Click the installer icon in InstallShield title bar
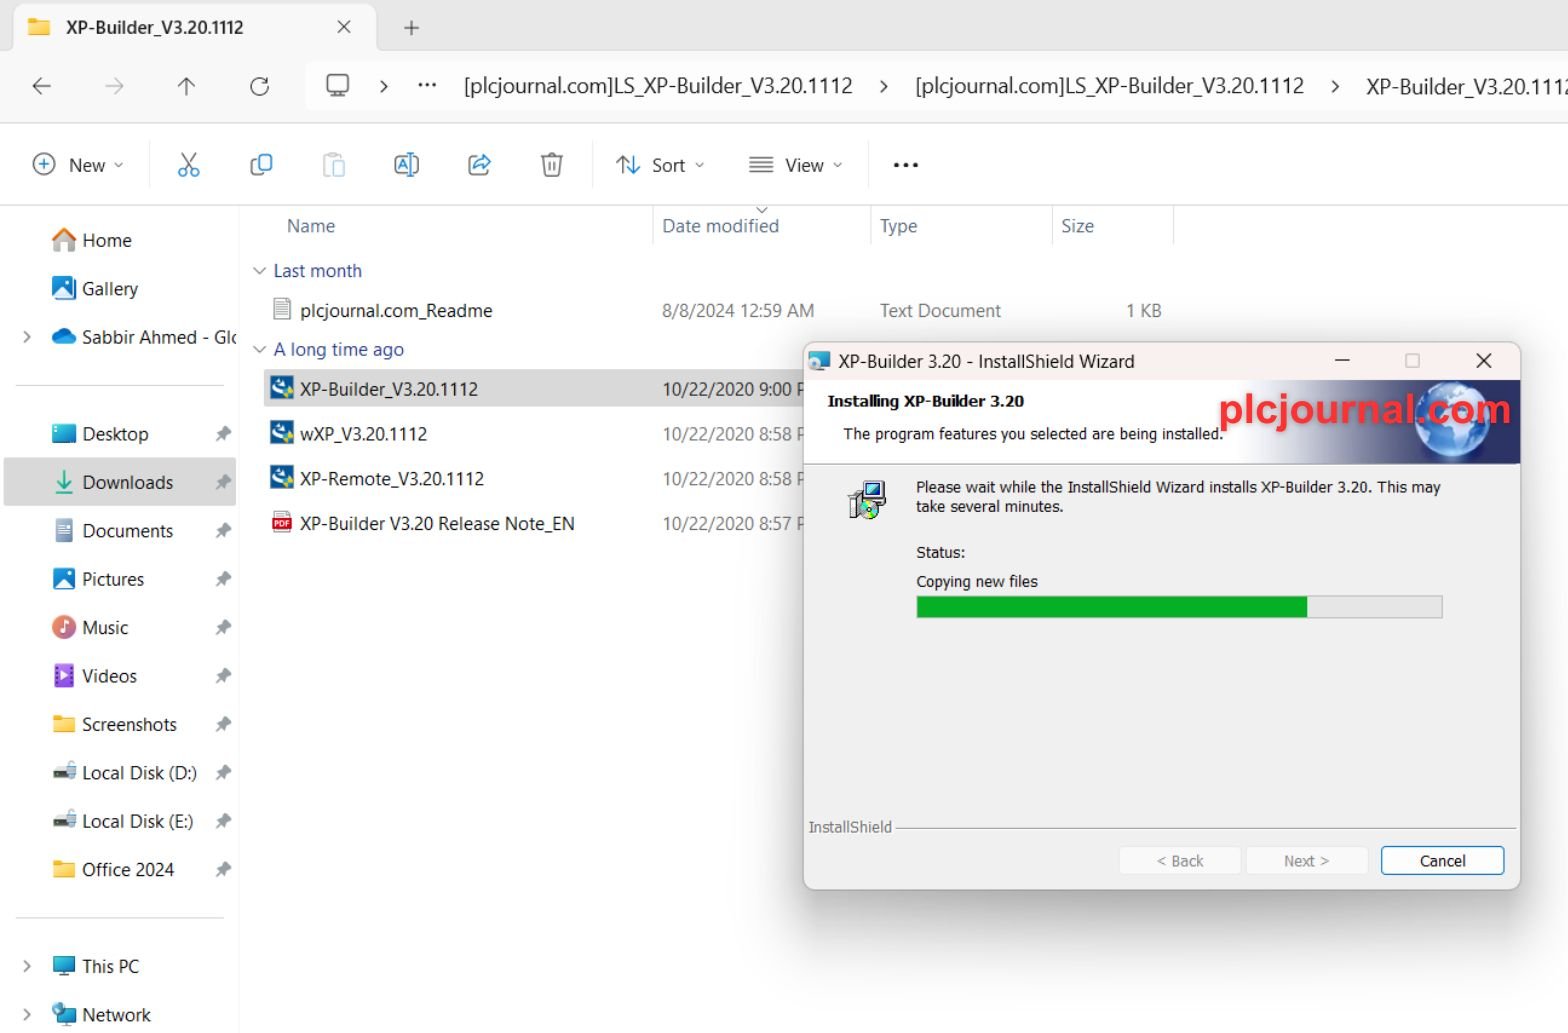 click(x=820, y=362)
